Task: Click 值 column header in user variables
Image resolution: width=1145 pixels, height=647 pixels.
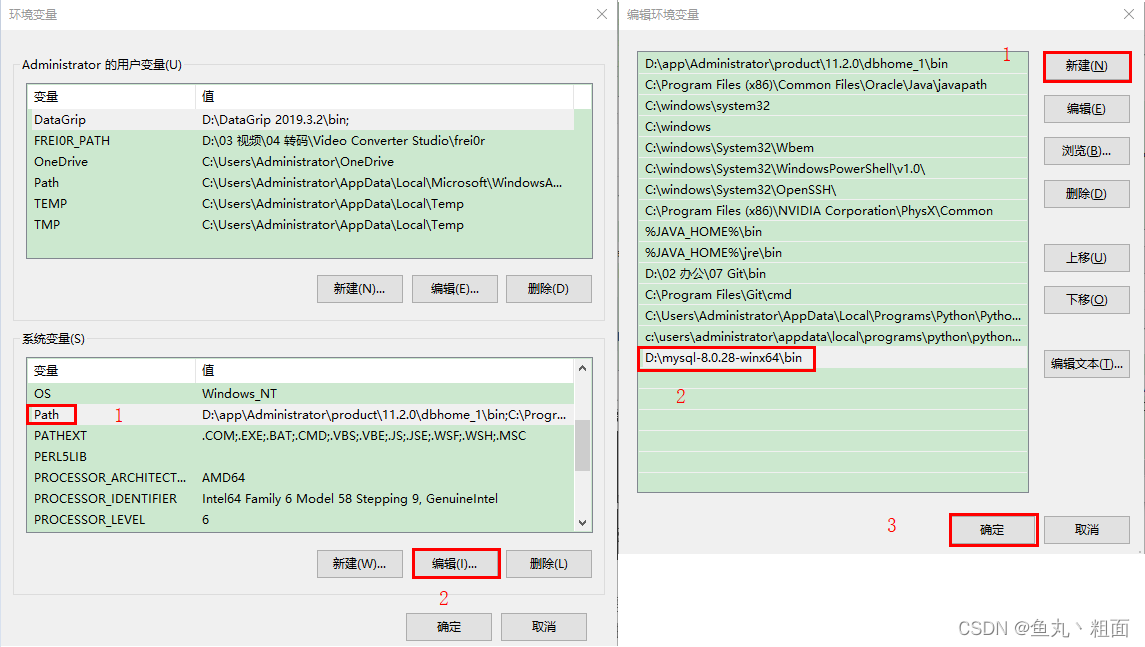Action: (x=385, y=96)
